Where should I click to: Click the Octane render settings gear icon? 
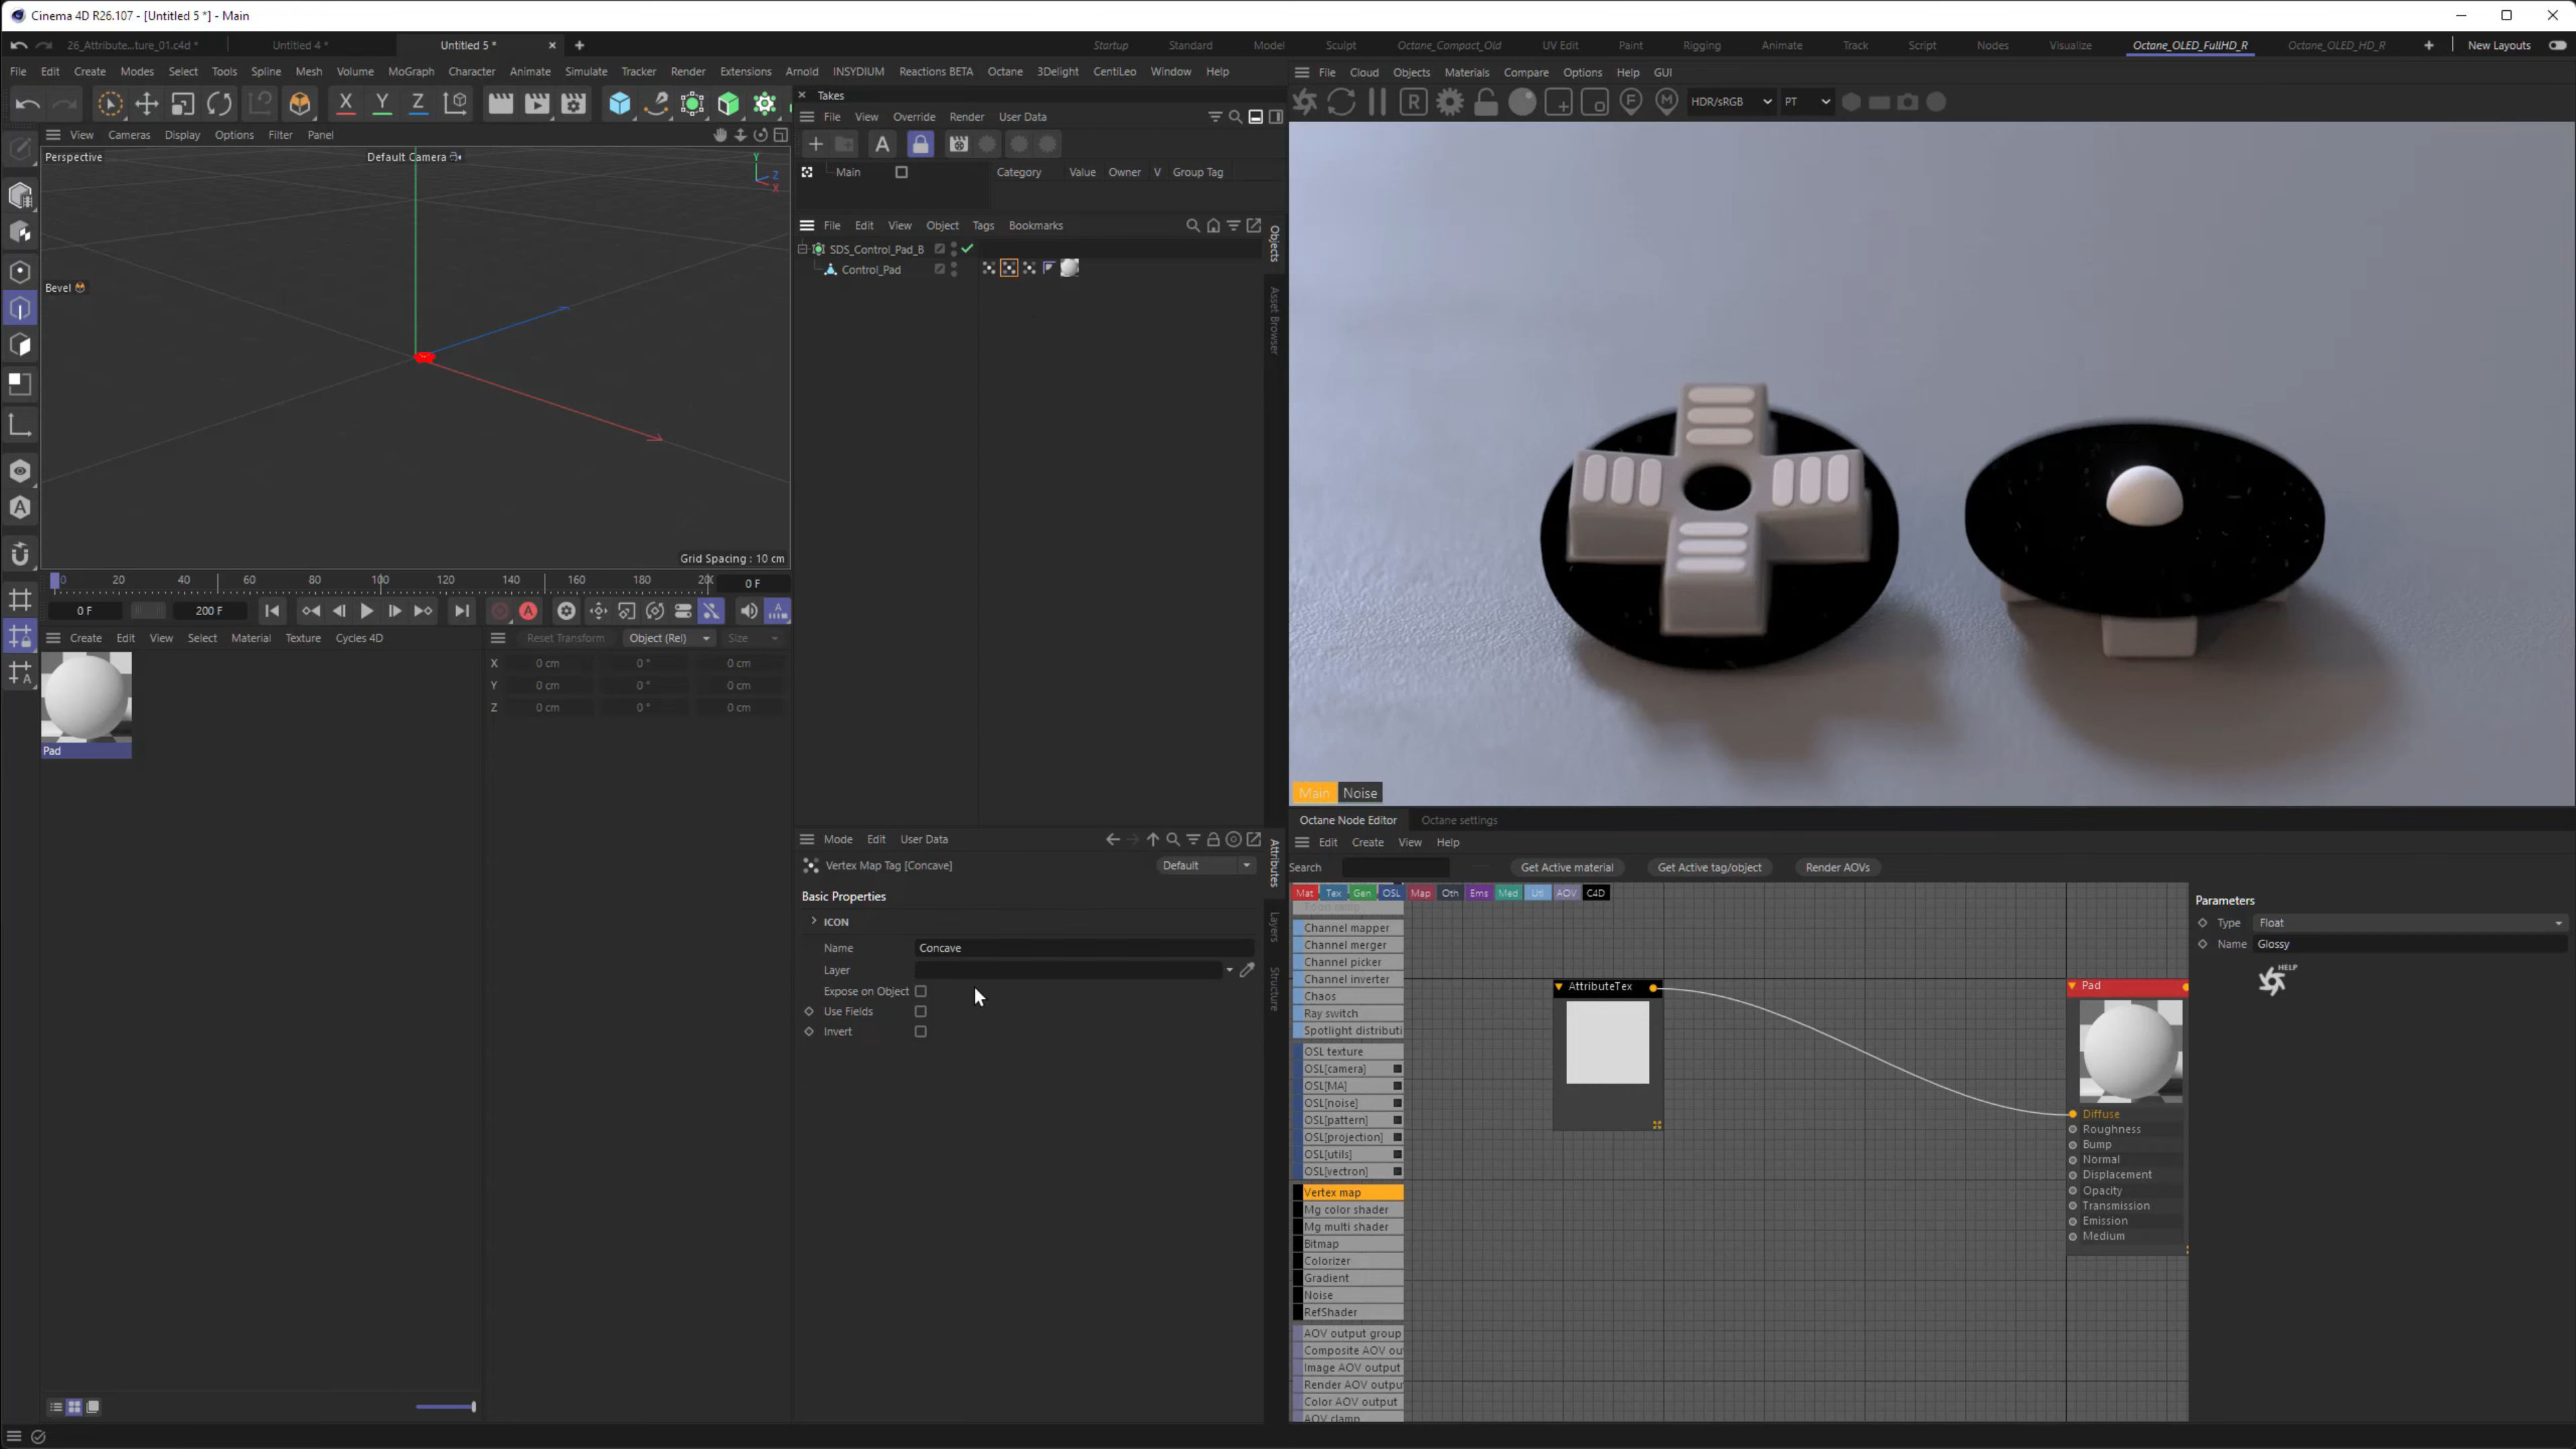[1449, 102]
